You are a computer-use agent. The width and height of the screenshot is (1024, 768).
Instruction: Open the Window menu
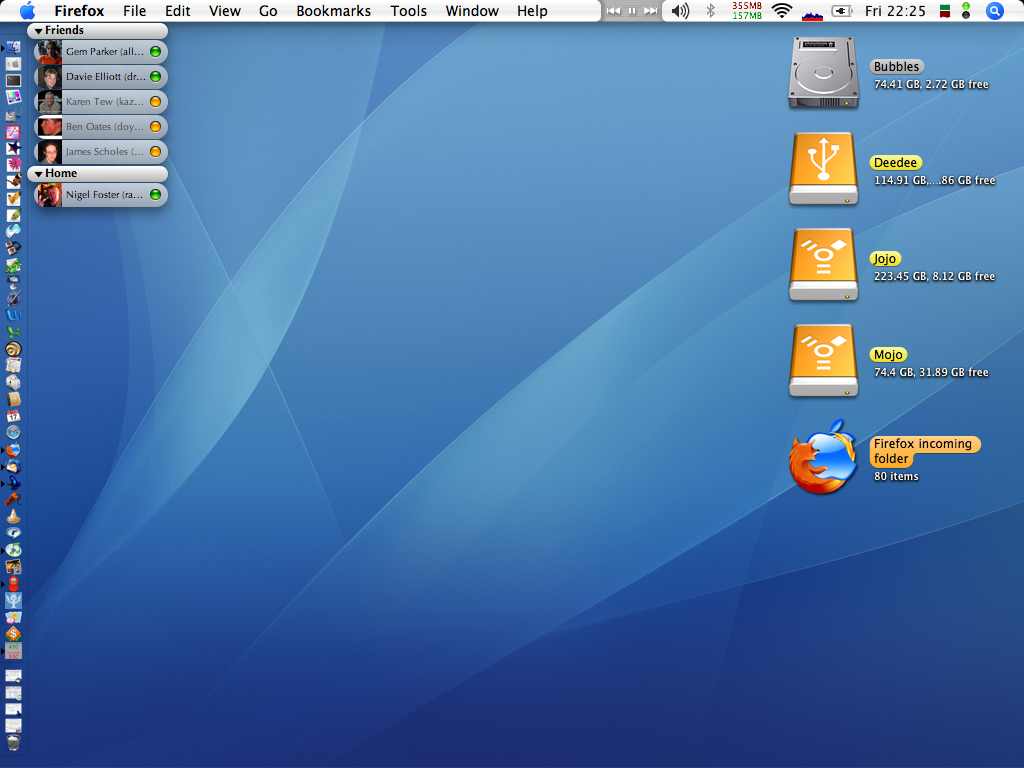[x=472, y=11]
